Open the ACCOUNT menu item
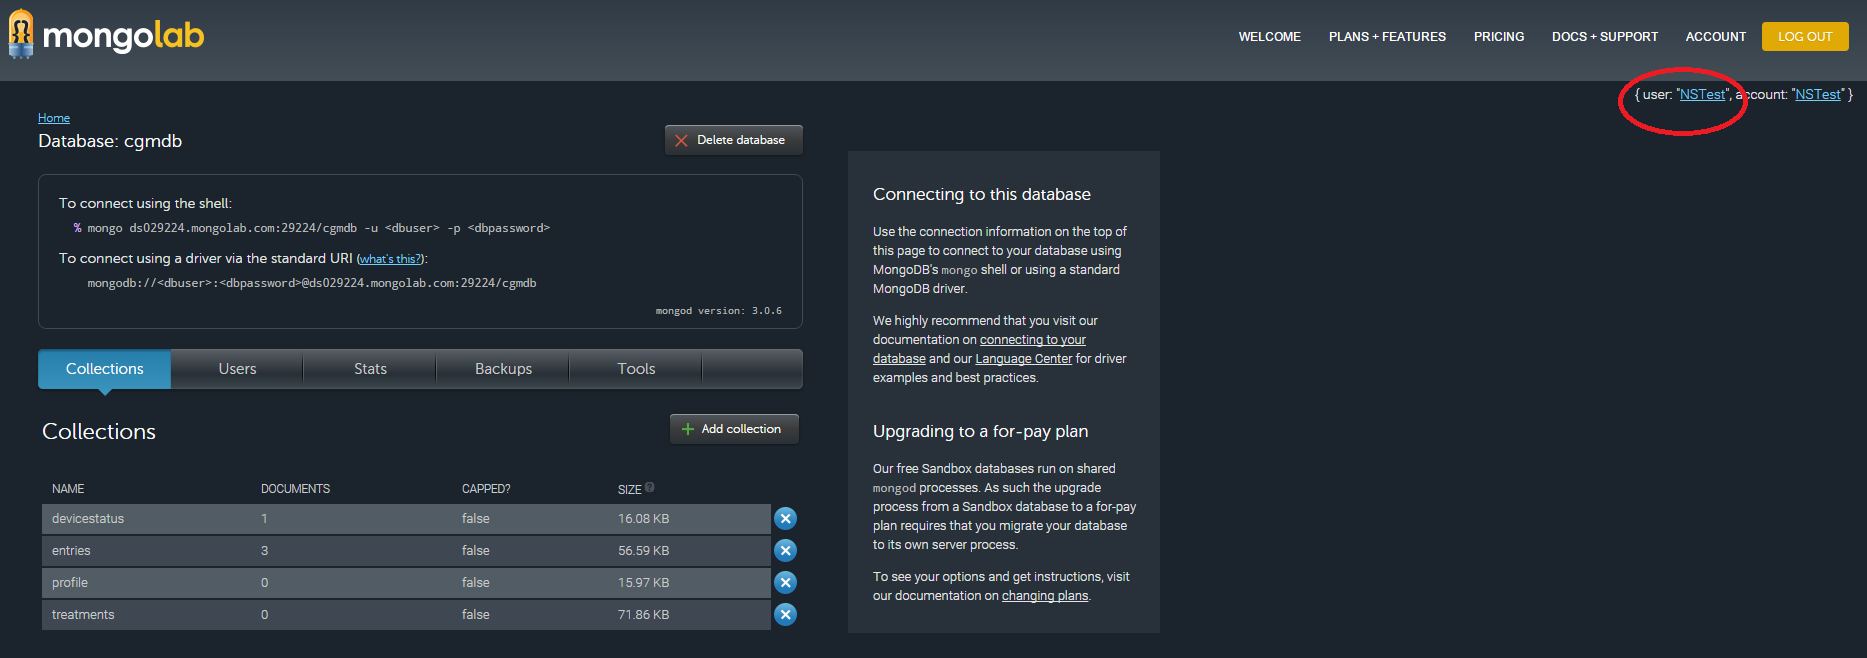The image size is (1867, 658). click(x=1715, y=37)
